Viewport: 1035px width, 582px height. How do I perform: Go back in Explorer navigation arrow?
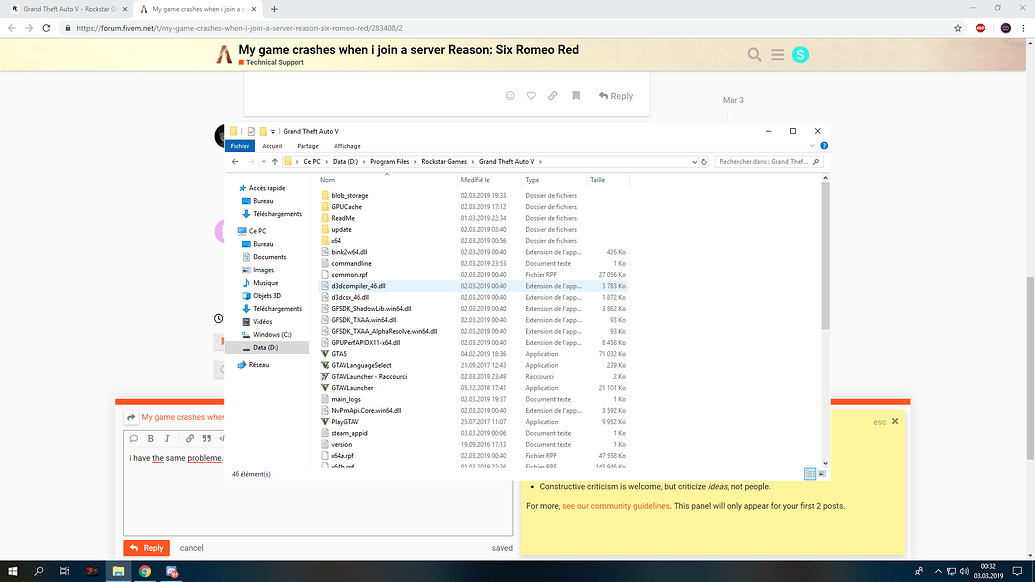235,162
